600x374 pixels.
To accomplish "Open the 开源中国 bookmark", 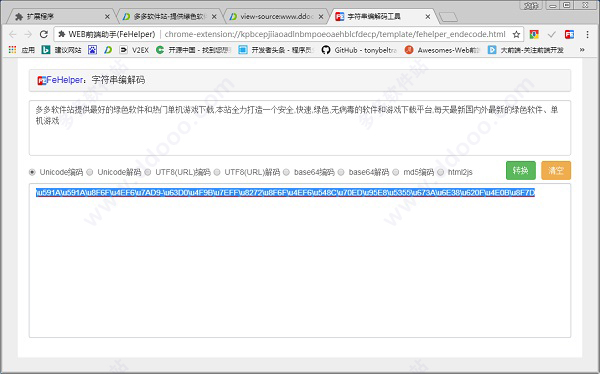I will (193, 50).
